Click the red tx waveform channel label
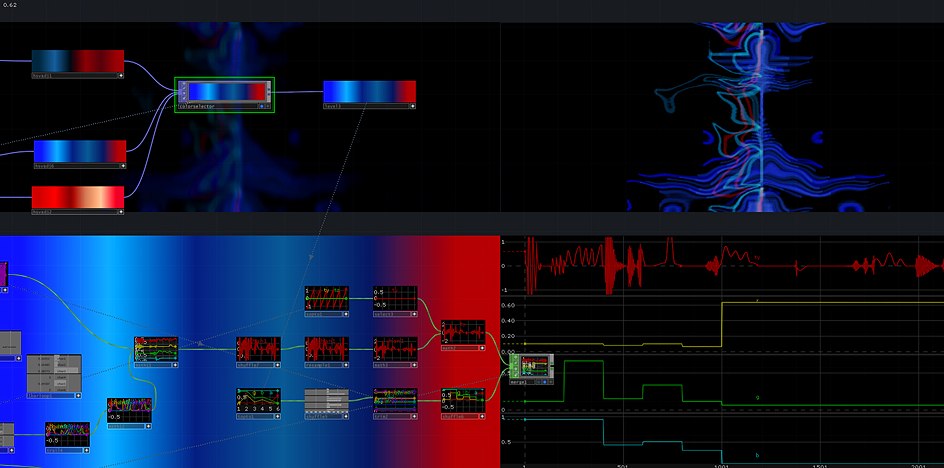 tap(757, 258)
